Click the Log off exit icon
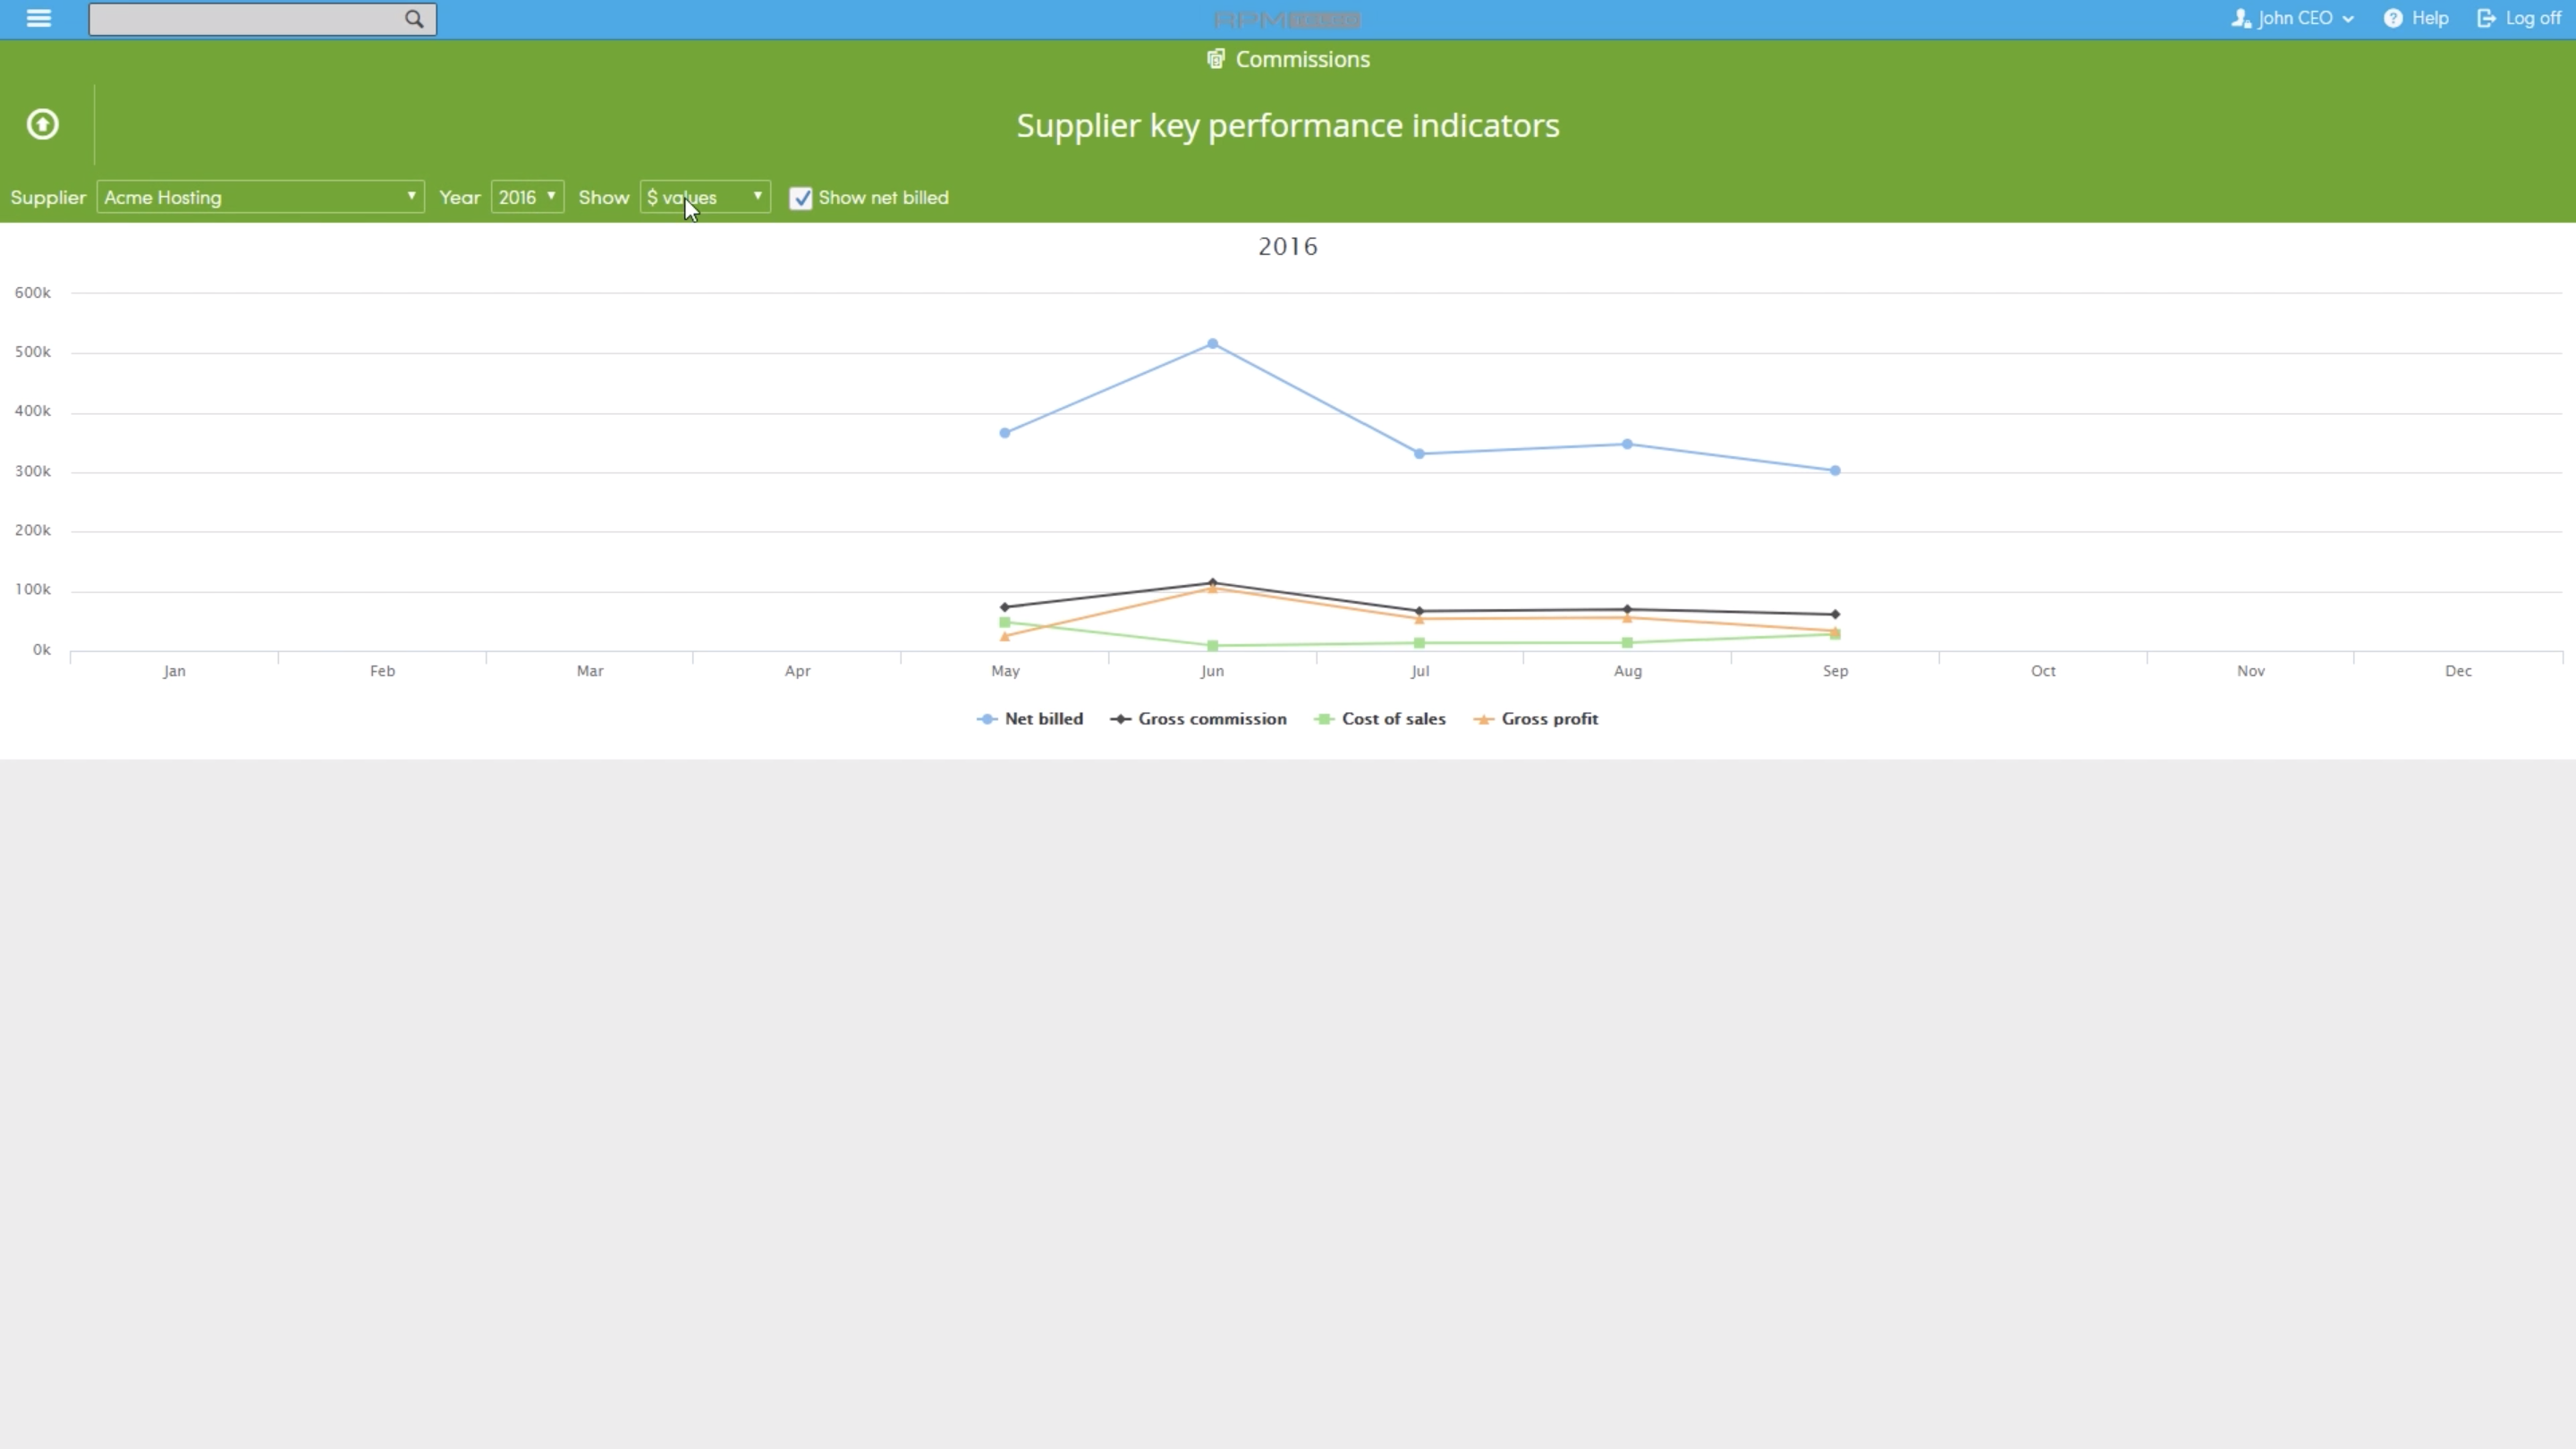Image resolution: width=2576 pixels, height=1449 pixels. tap(2487, 18)
